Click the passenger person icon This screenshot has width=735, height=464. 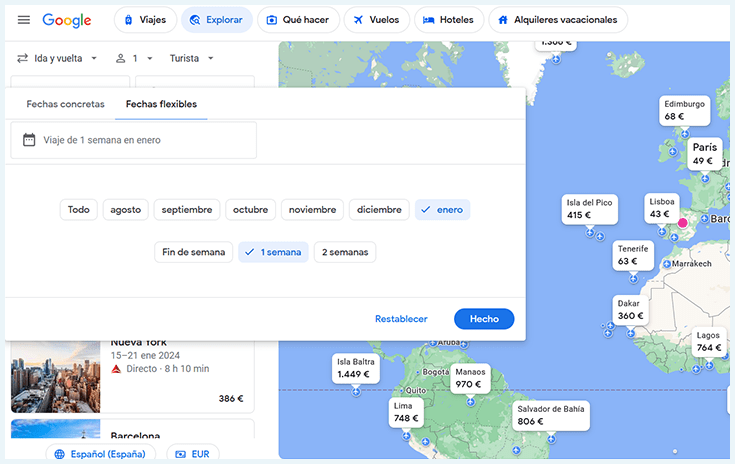(120, 58)
